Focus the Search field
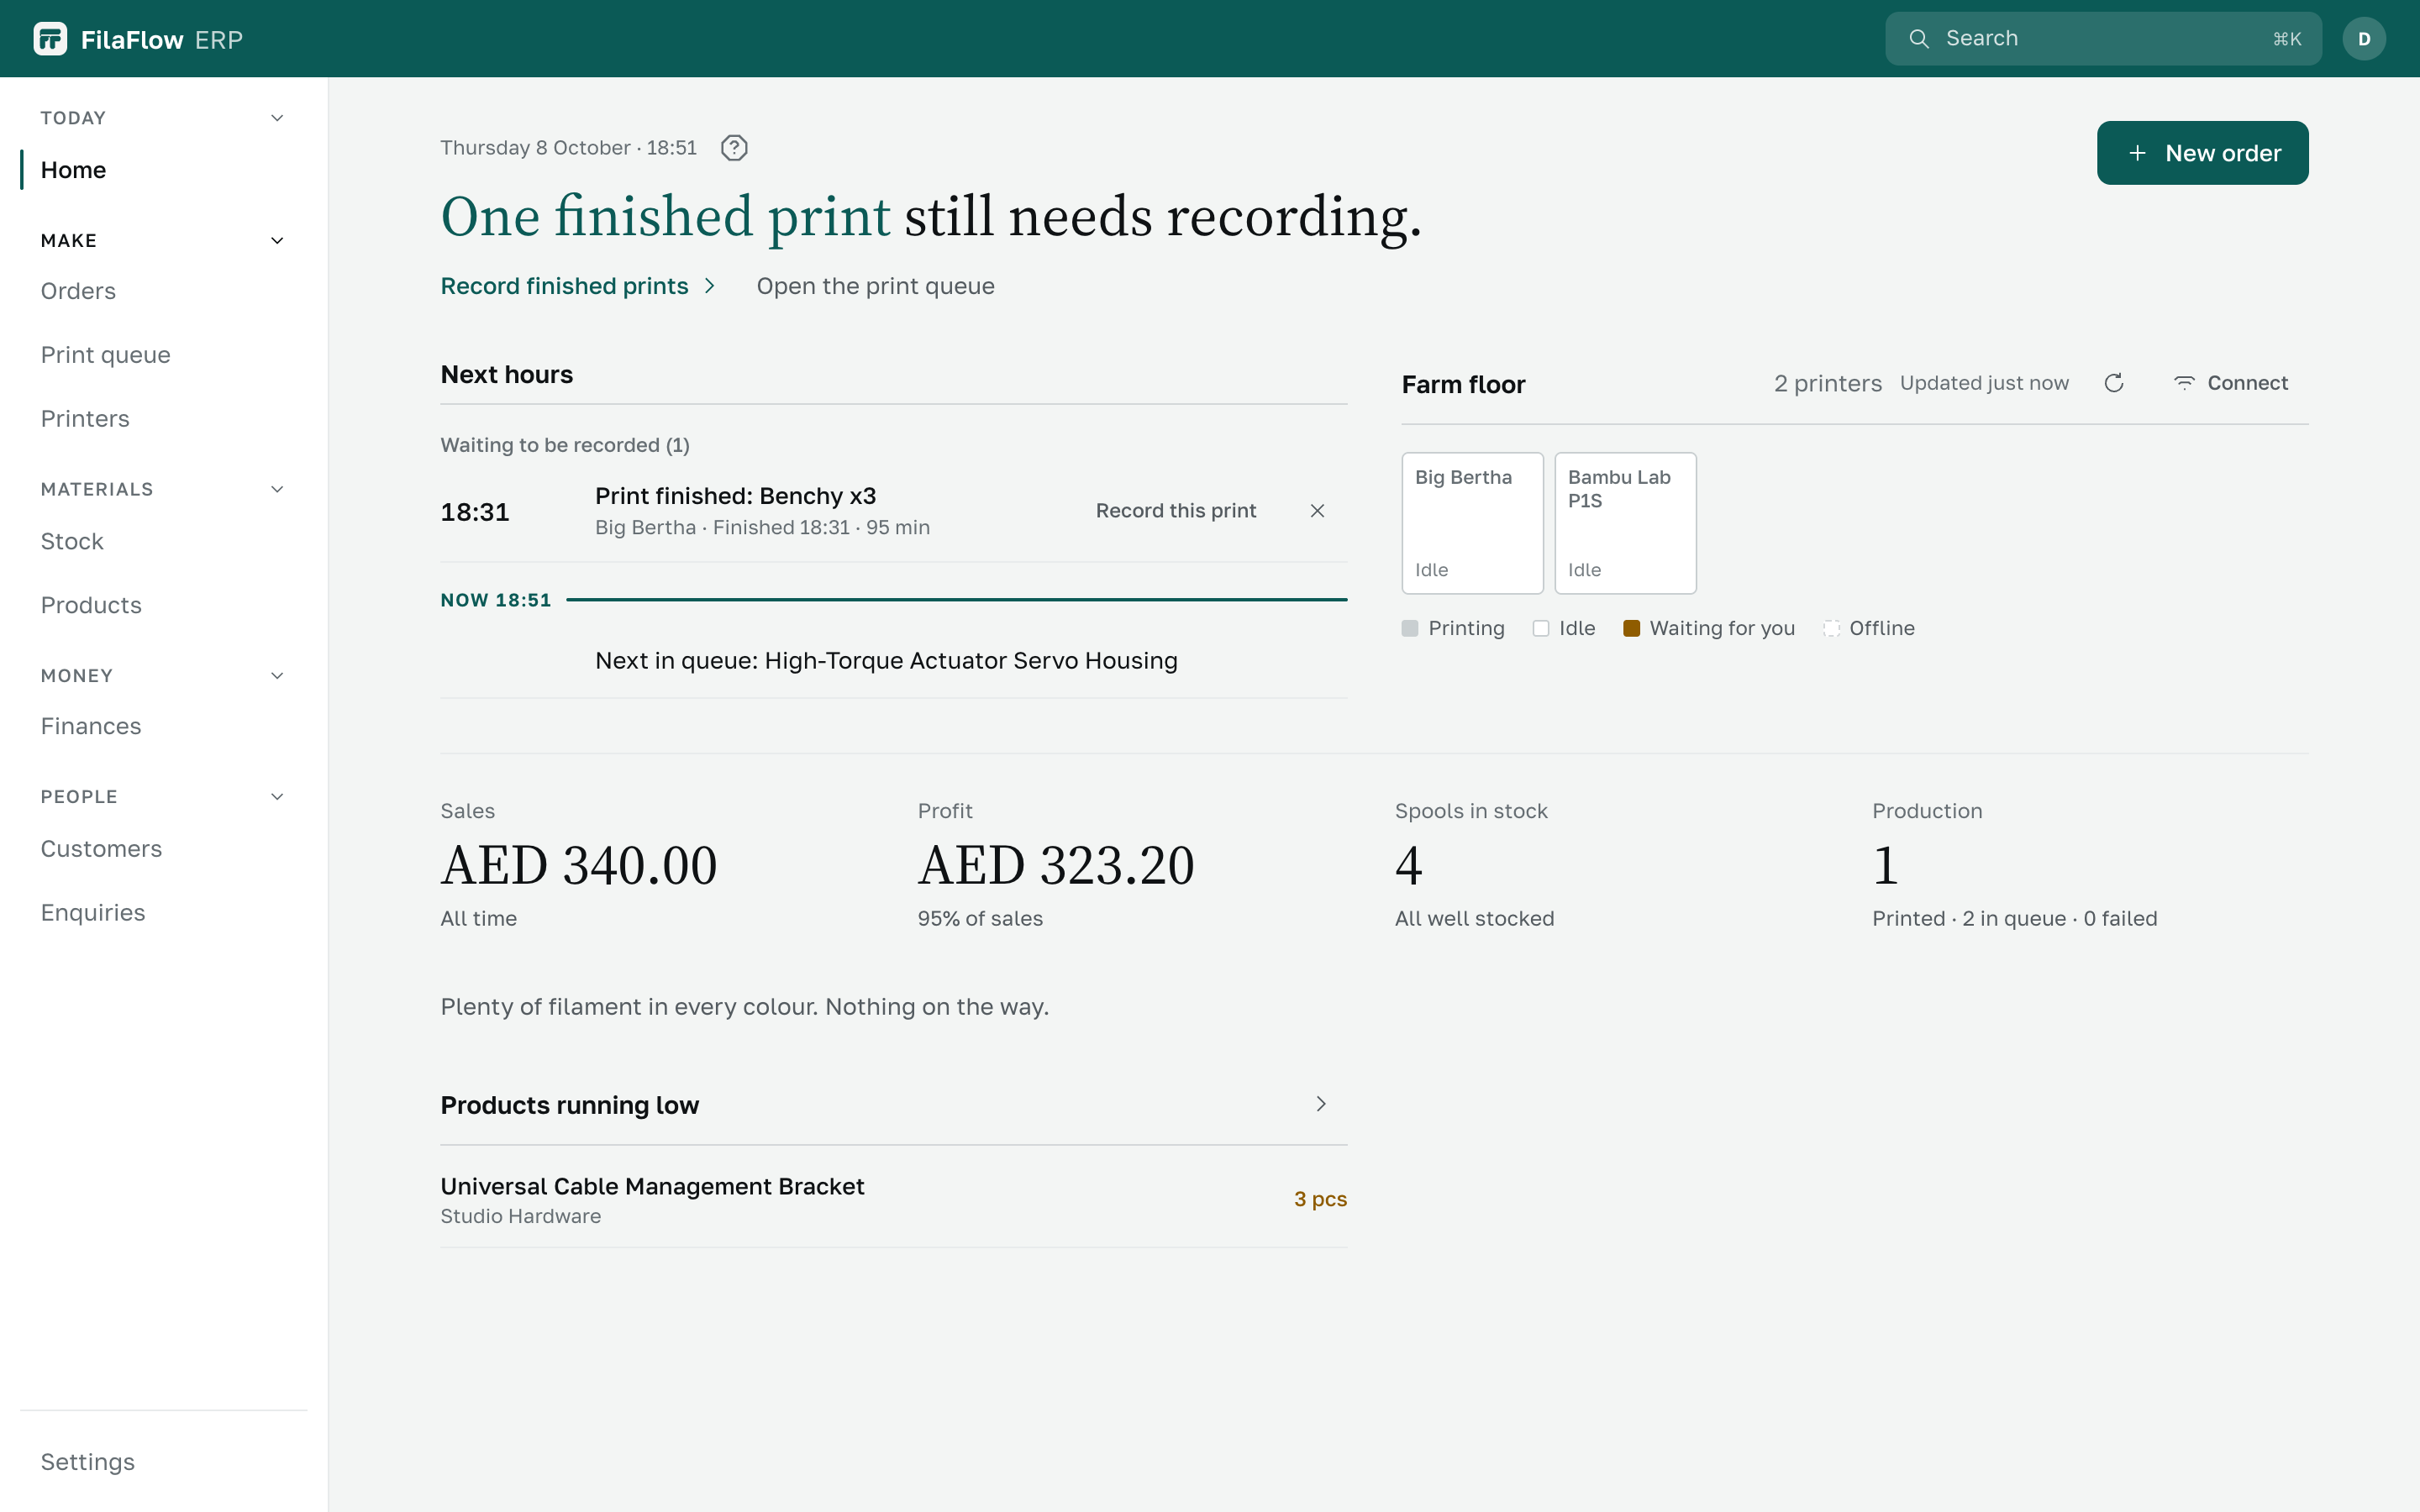Image resolution: width=2420 pixels, height=1512 pixels. pyautogui.click(x=2103, y=39)
